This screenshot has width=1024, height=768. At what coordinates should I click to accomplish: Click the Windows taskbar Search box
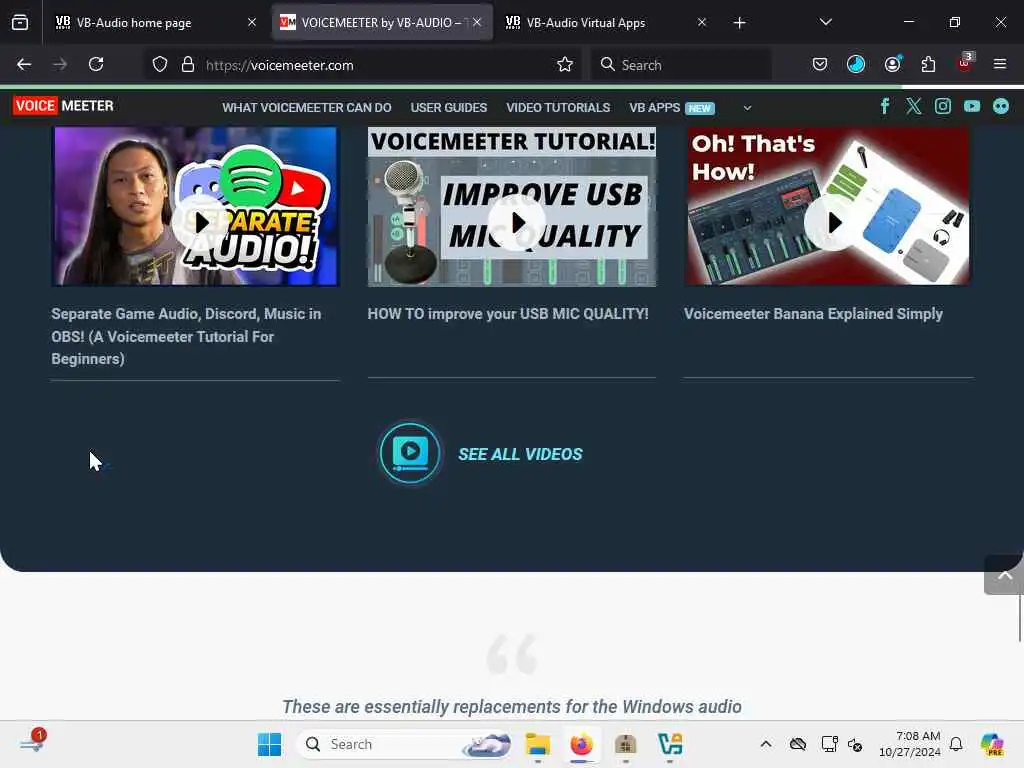coord(405,744)
